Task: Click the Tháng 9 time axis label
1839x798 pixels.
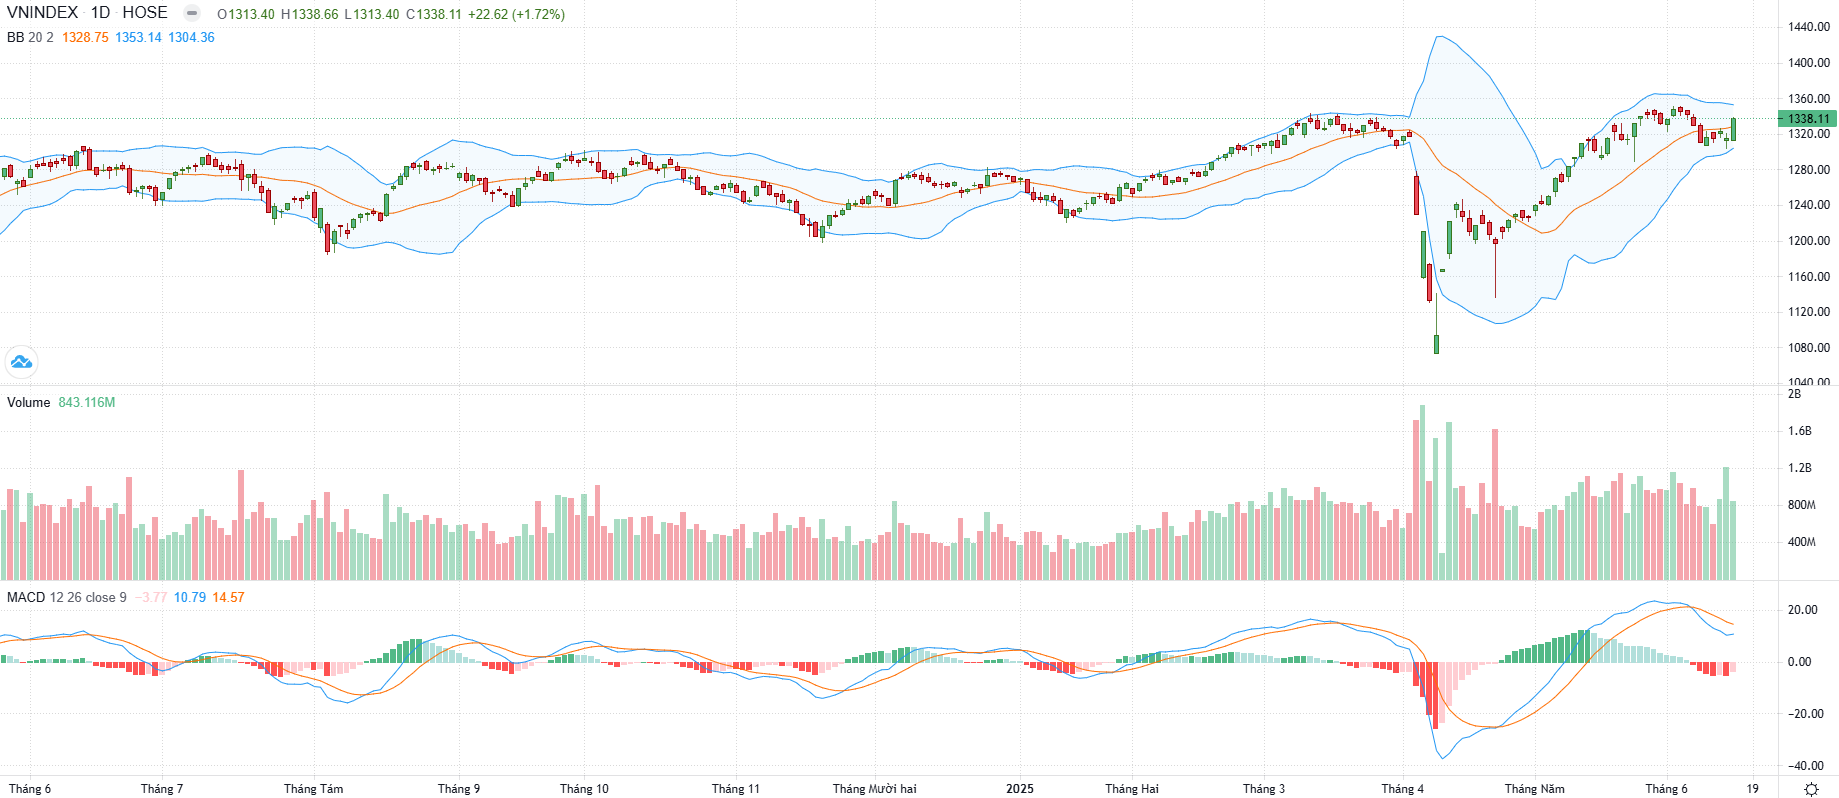Action: tap(459, 789)
